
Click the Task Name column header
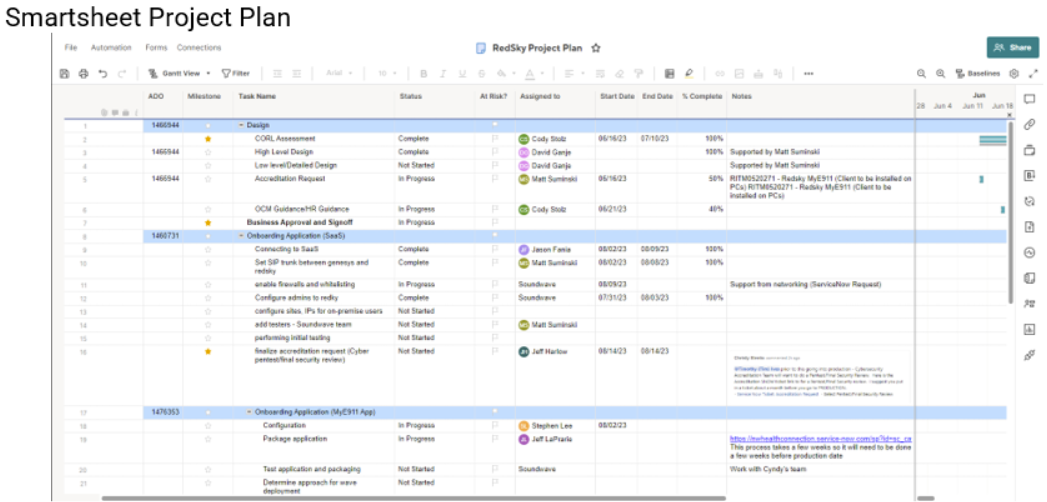click(x=257, y=97)
